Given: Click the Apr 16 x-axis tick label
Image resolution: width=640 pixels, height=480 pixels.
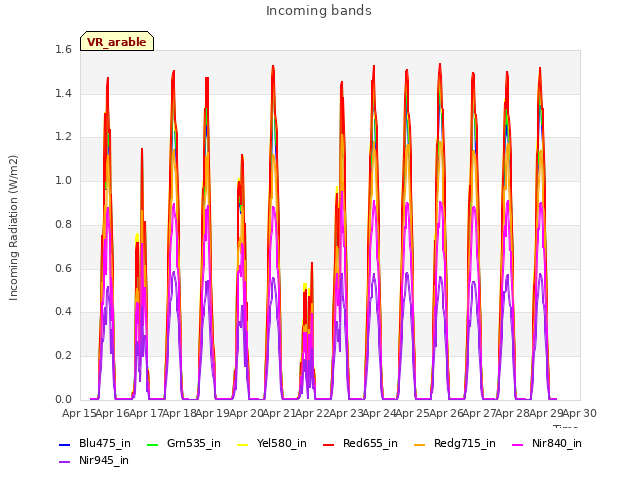Looking at the screenshot, I should click(112, 413).
